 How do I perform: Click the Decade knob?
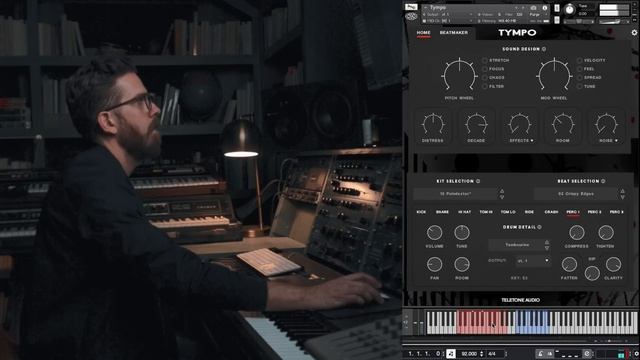[476, 124]
